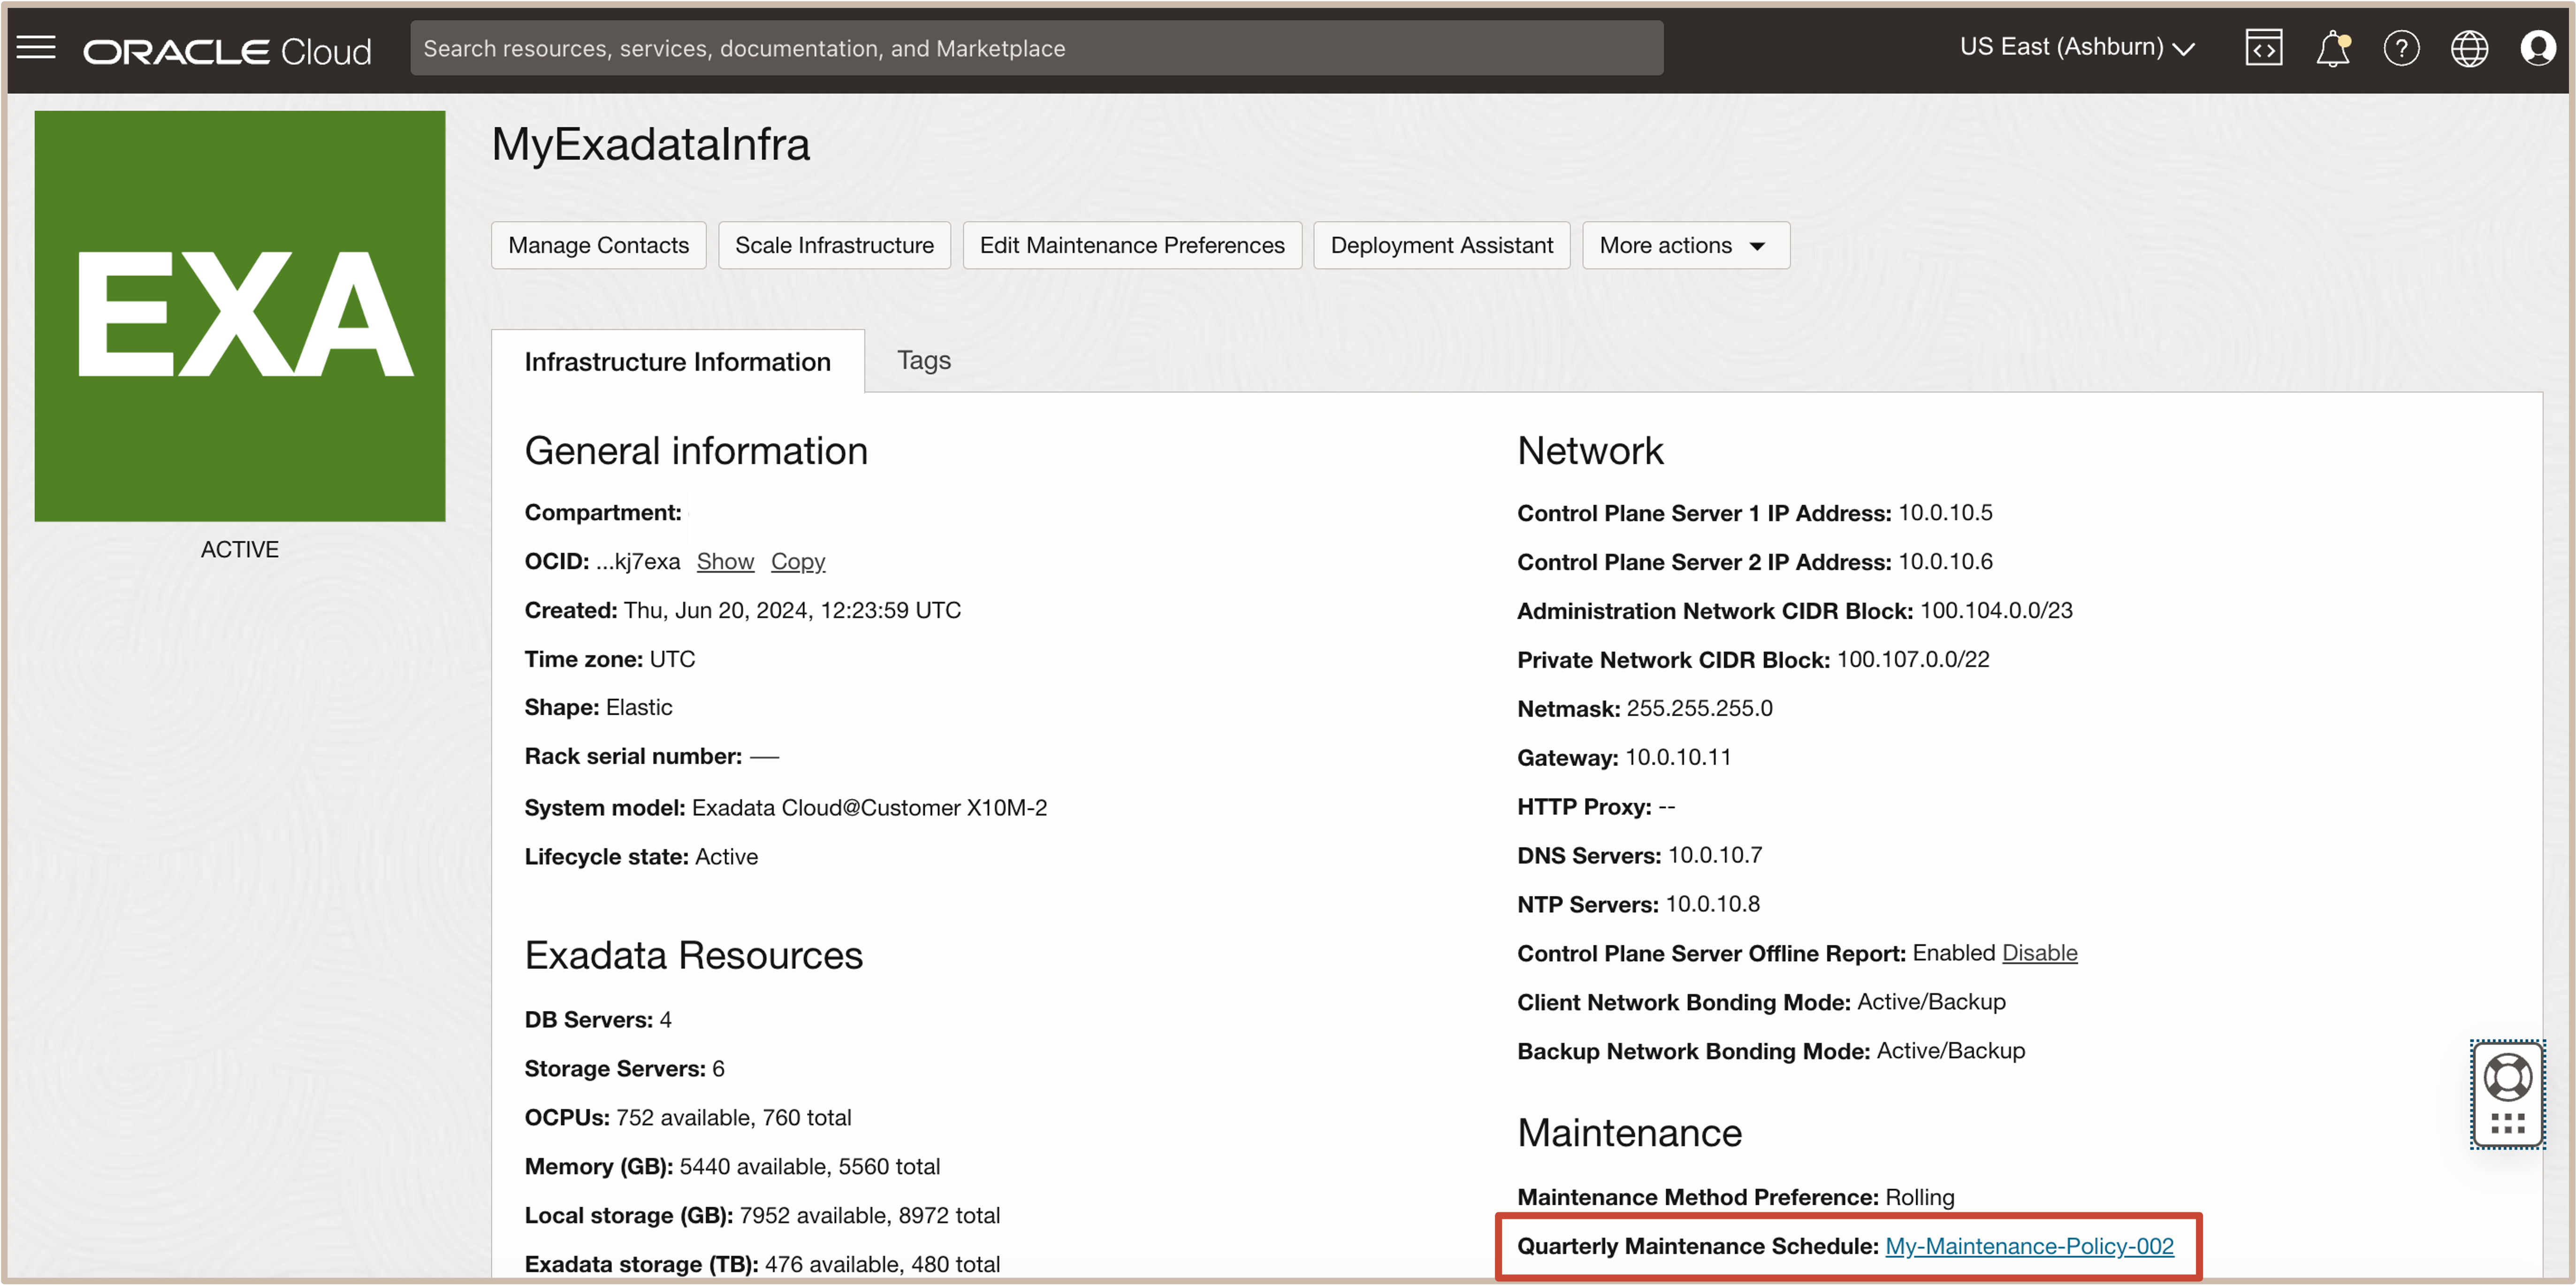Launch the Deployment Assistant

[x=1441, y=245]
